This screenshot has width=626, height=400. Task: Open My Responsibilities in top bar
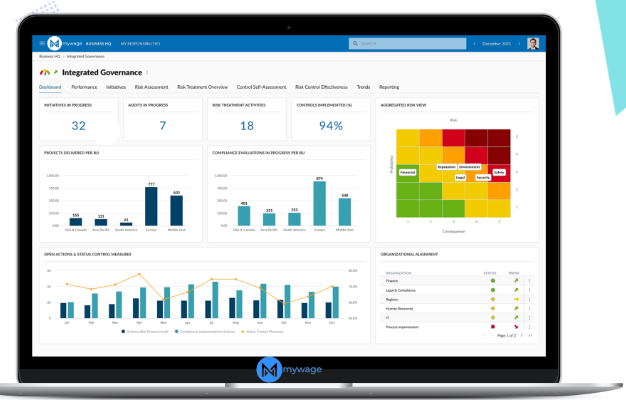(141, 44)
